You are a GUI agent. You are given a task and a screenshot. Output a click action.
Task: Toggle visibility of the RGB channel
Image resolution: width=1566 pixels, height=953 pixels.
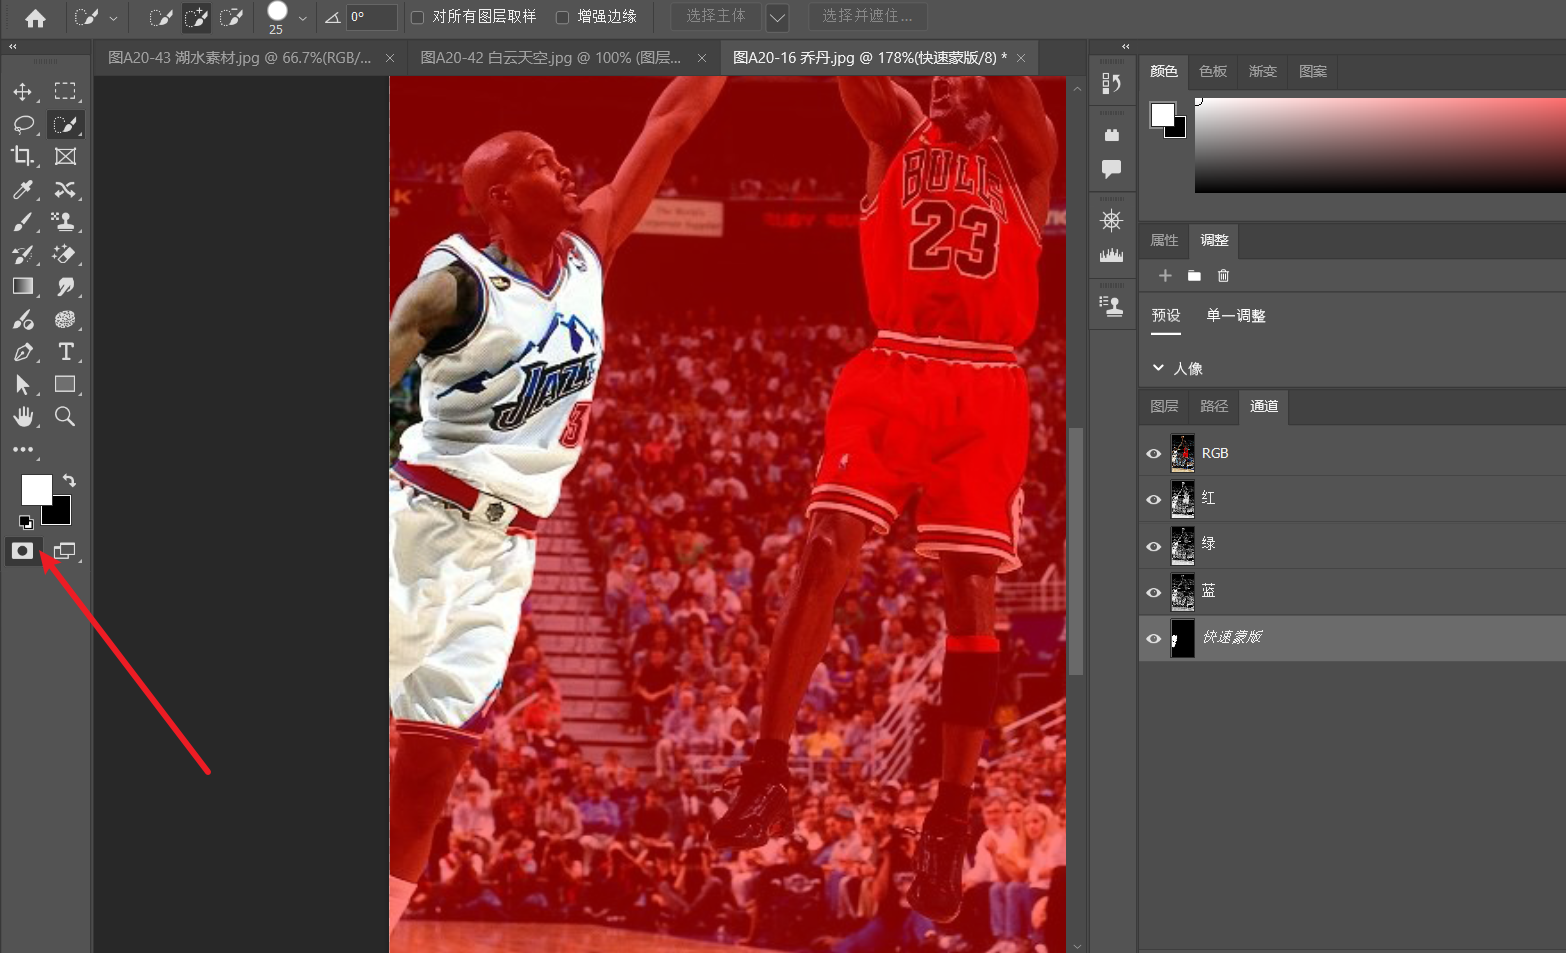point(1153,453)
